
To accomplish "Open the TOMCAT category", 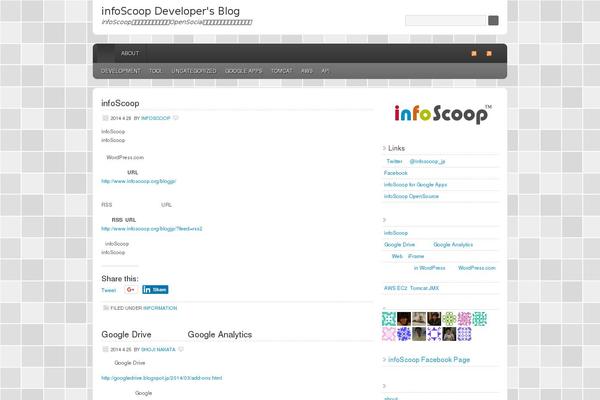I will [x=282, y=71].
